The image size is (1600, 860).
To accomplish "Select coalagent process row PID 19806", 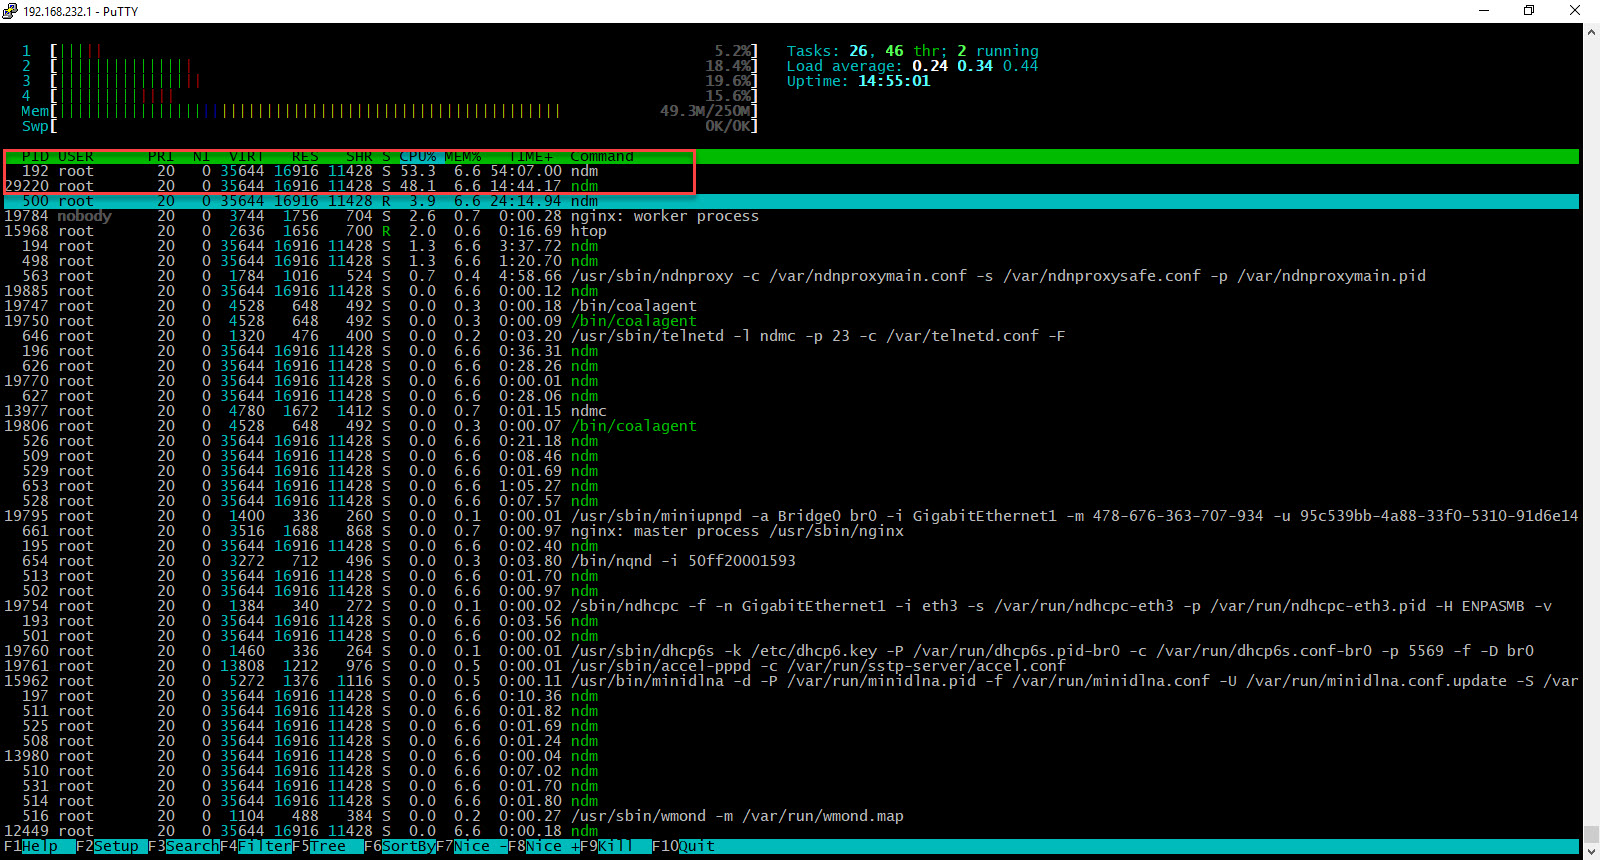I will 791,426.
